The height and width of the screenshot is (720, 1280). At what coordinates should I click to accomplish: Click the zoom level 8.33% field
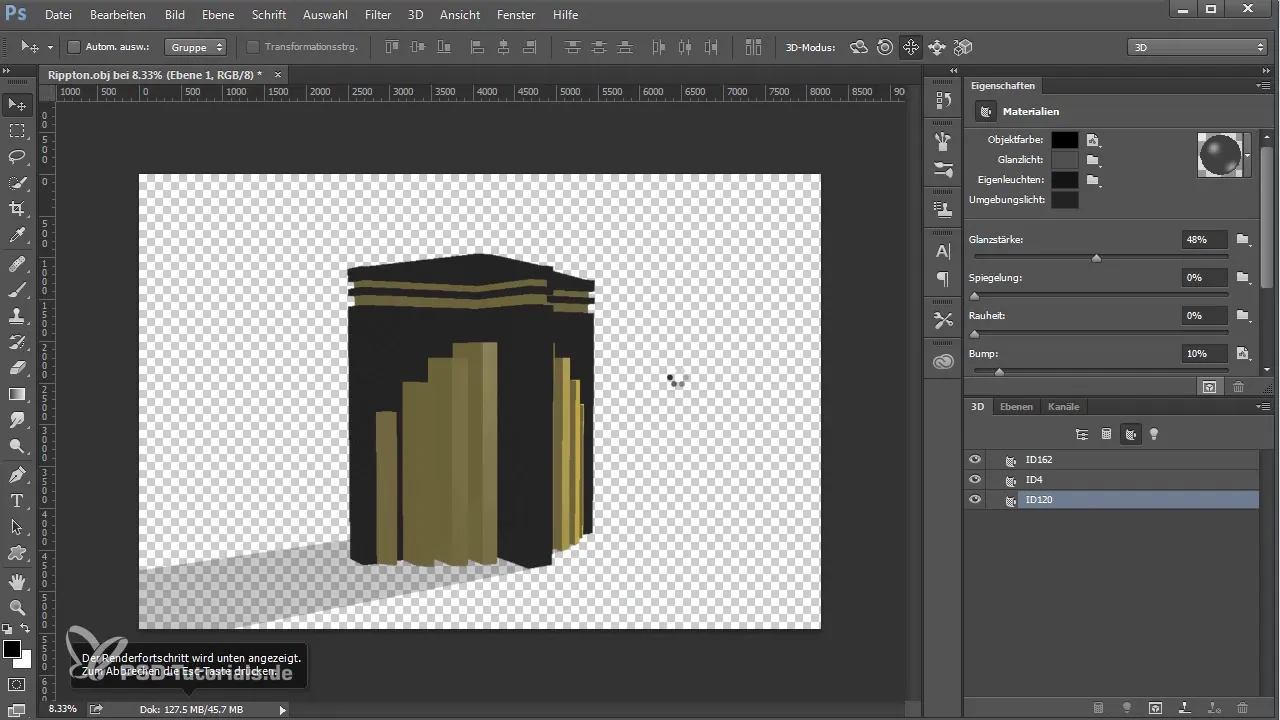[x=62, y=709]
